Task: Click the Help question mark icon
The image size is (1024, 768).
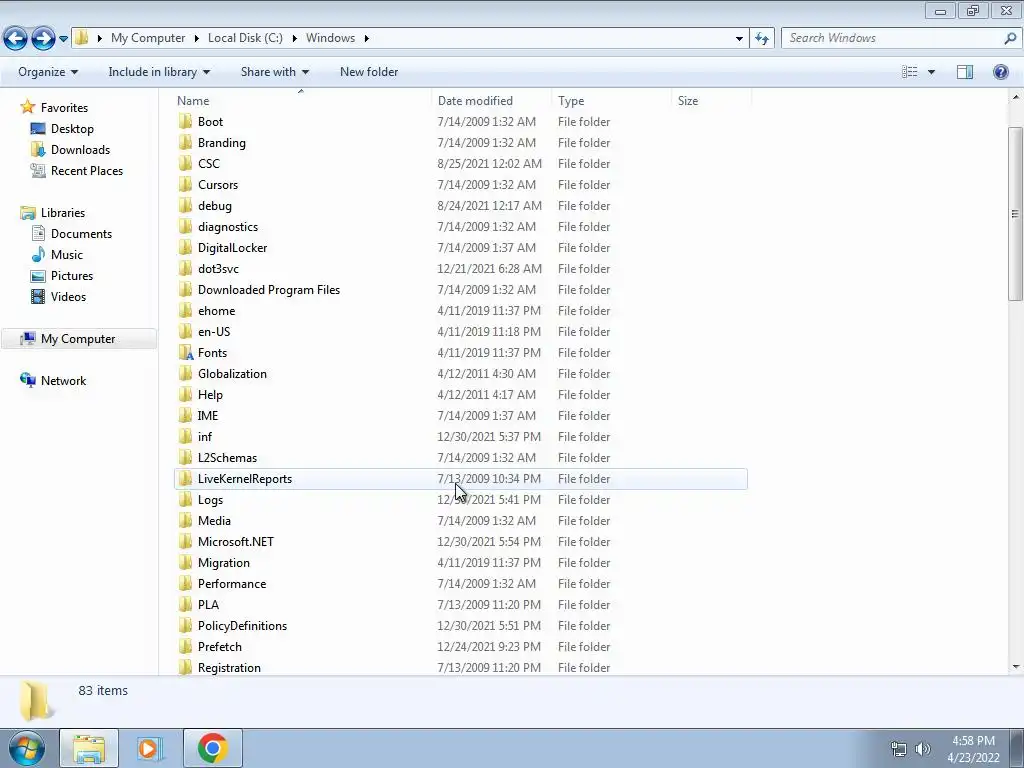Action: (1000, 72)
